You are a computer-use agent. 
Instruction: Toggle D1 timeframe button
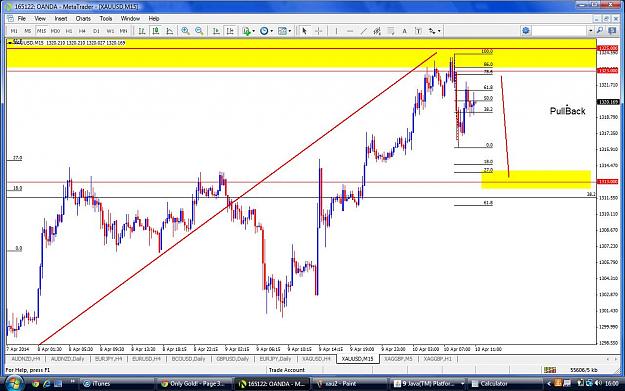coord(96,31)
